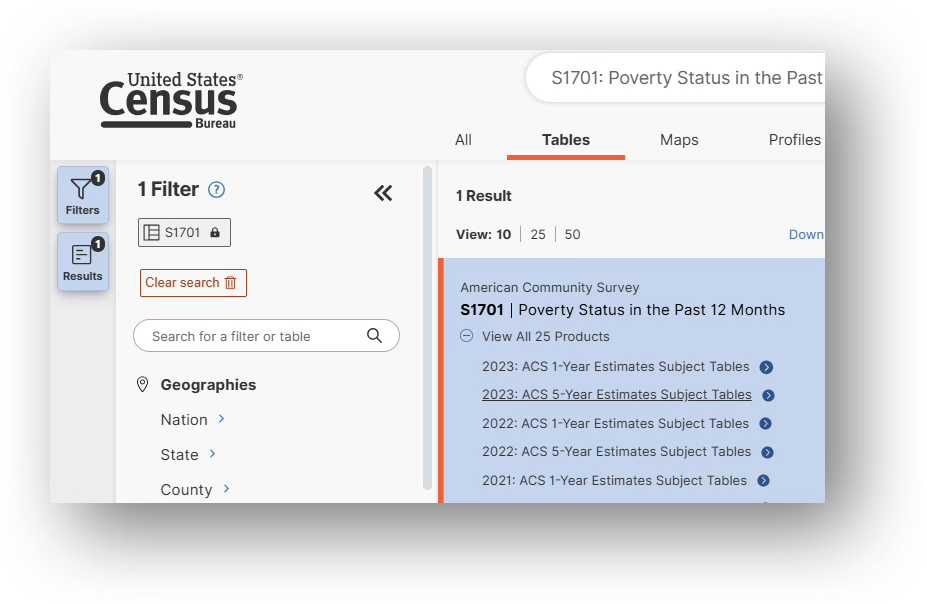This screenshot has width=927, height=605.
Task: Open 2023 ACS 1-Year Estimates Subject Tables
Action: (x=615, y=367)
